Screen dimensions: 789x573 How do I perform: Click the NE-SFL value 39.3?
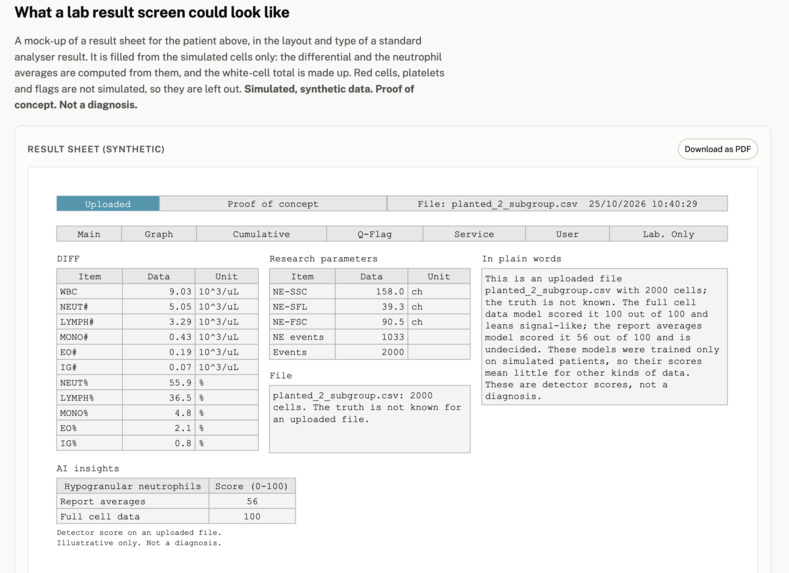[371, 307]
